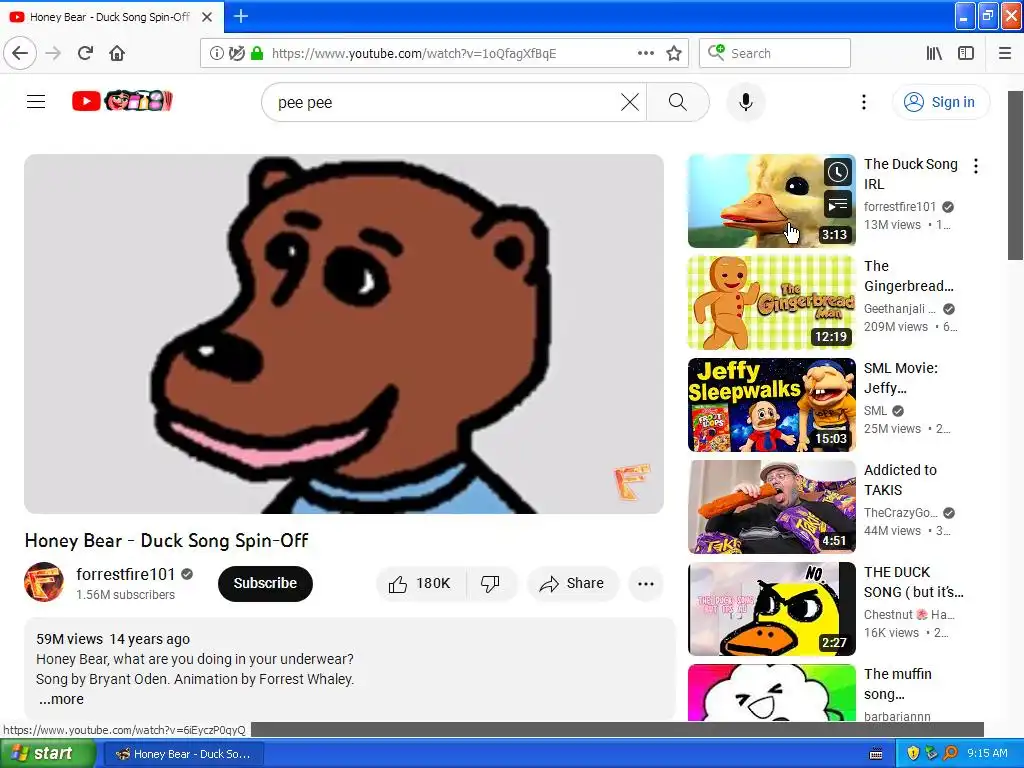Open Addicted to TAKIS video thumbnail

[771, 507]
